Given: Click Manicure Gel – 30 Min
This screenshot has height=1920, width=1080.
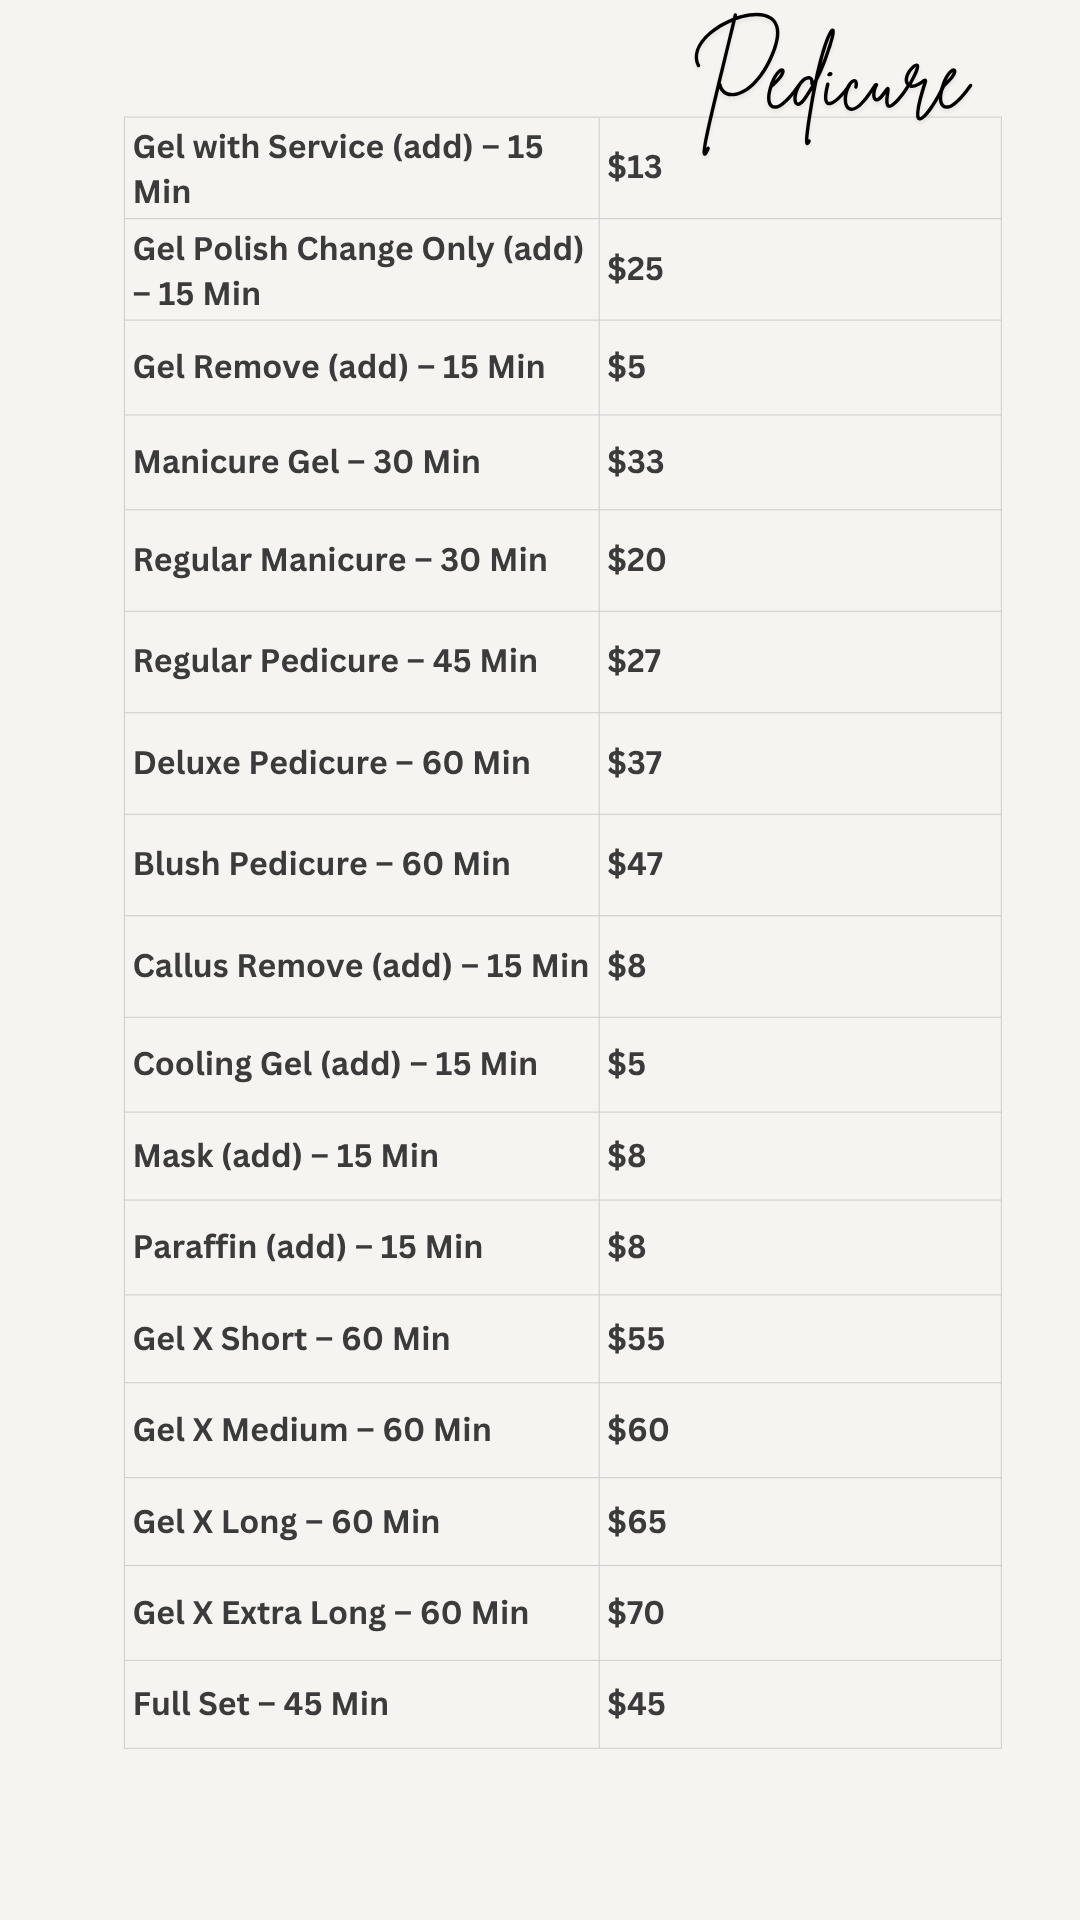Looking at the screenshot, I should [306, 462].
